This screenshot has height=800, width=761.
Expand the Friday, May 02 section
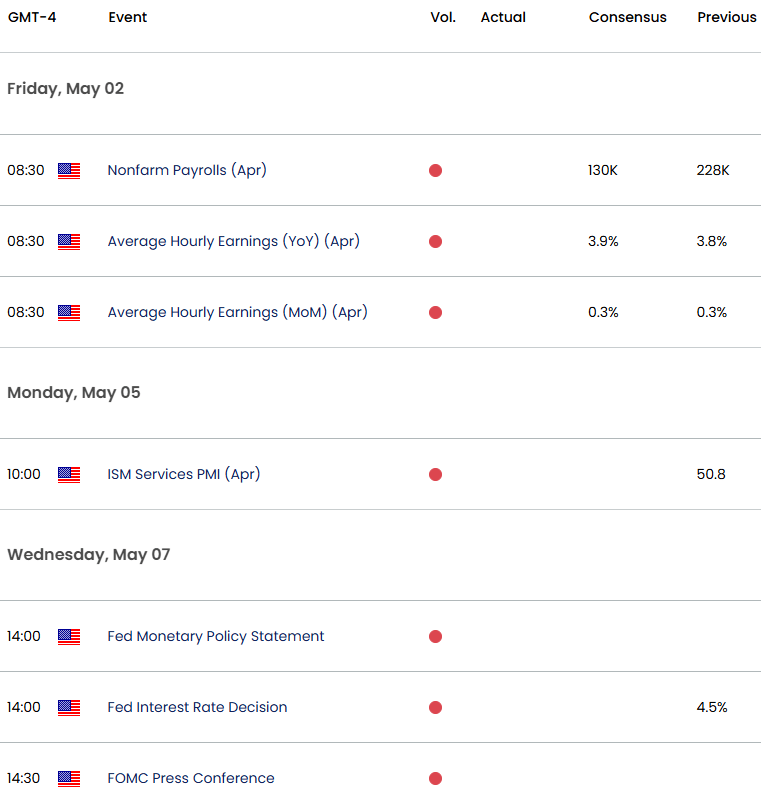click(65, 89)
